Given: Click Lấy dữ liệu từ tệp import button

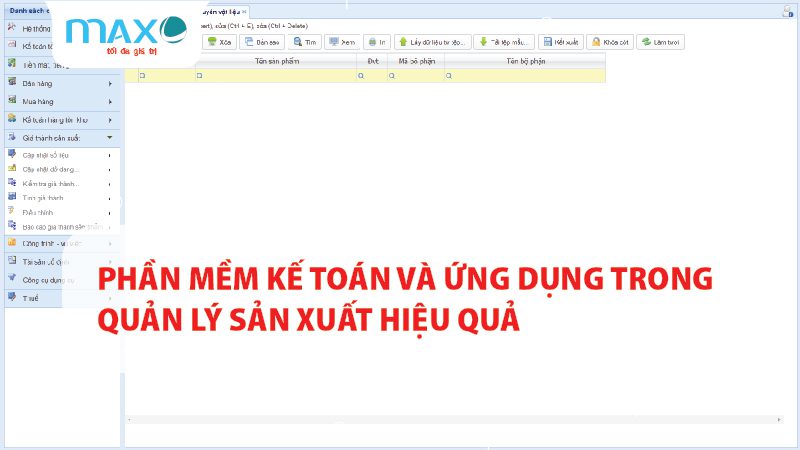Looking at the screenshot, I should 433,42.
